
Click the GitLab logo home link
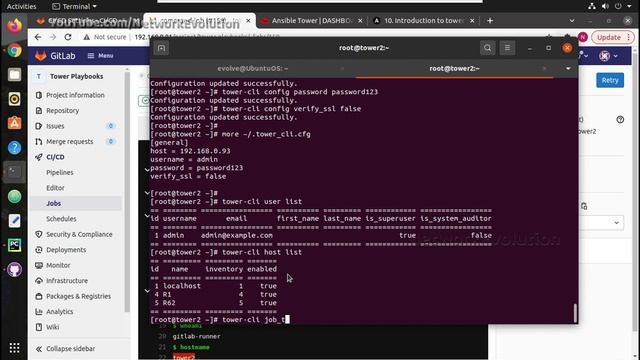point(55,56)
